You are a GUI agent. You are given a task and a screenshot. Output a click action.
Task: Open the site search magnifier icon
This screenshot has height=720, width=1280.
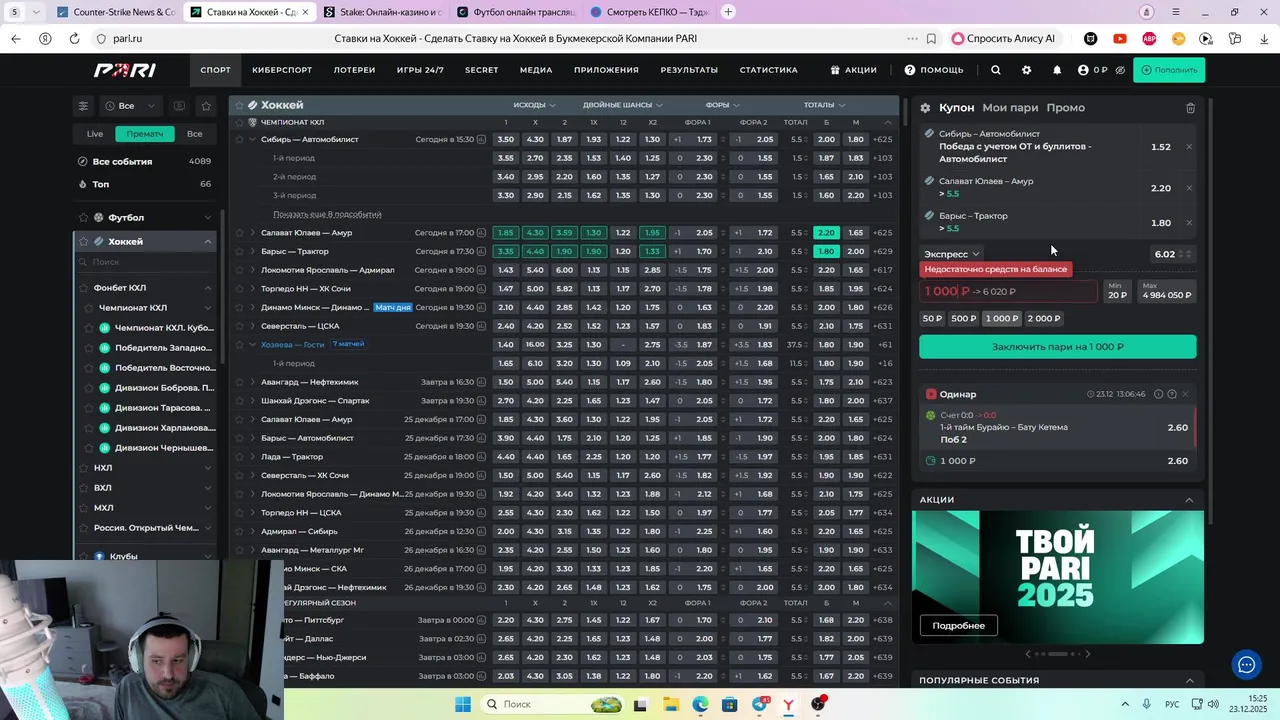995,70
